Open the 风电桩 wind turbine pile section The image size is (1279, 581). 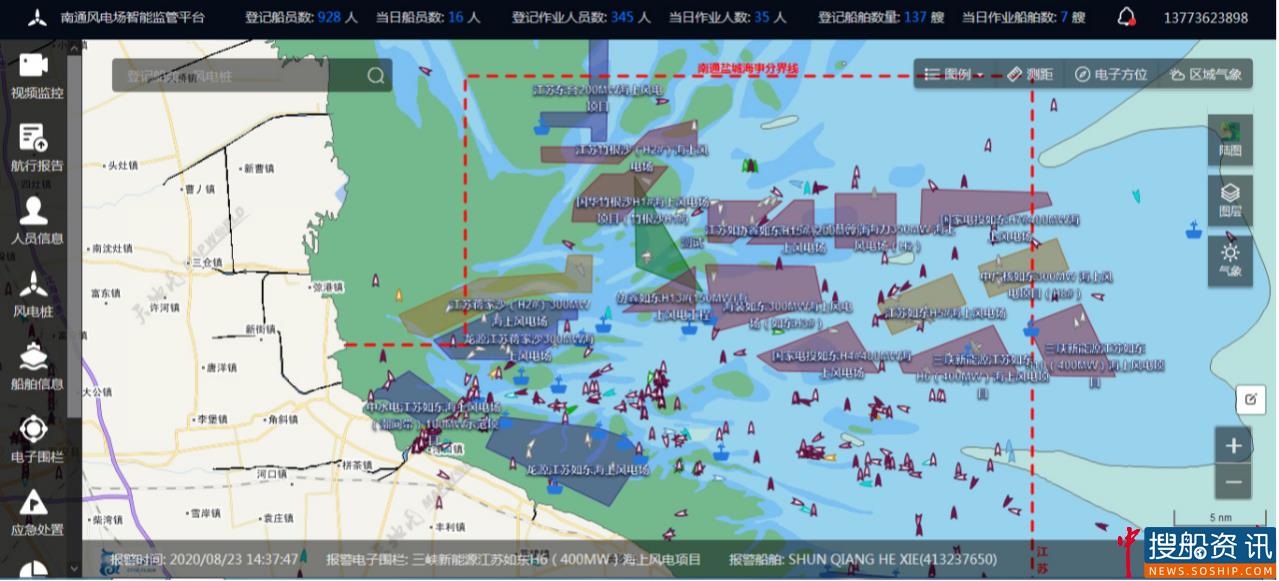pos(36,294)
